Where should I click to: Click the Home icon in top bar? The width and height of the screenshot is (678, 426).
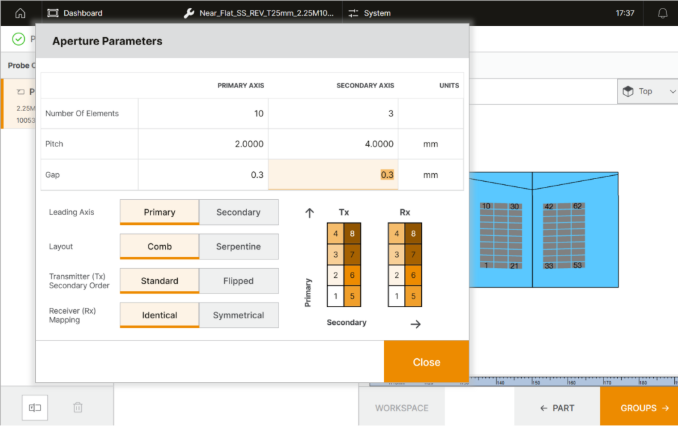pos(19,13)
